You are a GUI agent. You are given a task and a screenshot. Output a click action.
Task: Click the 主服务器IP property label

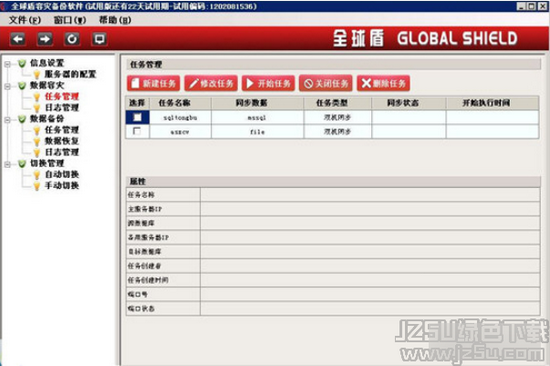tap(145, 209)
